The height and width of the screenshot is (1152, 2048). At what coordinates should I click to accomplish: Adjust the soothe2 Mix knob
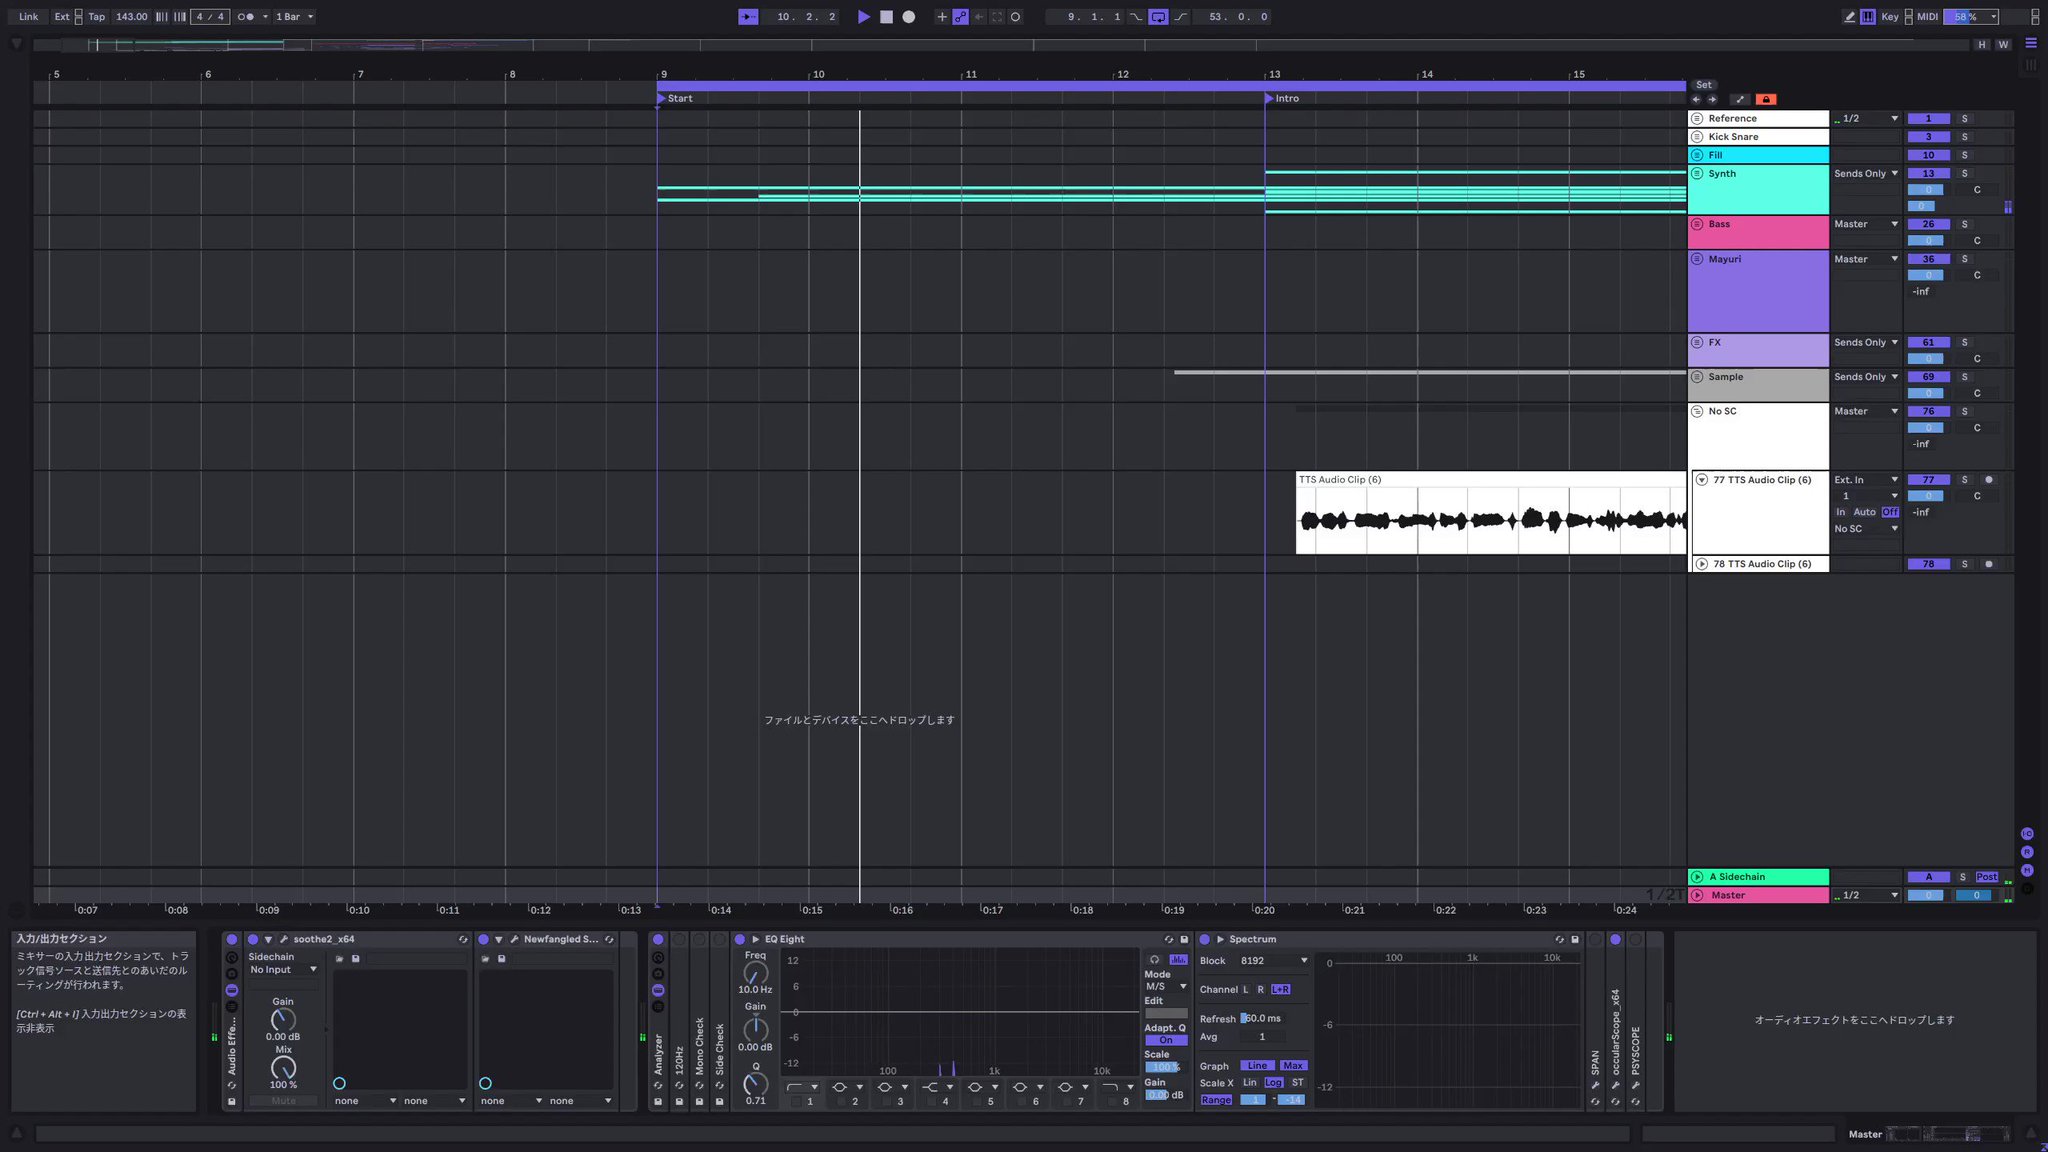tap(283, 1068)
